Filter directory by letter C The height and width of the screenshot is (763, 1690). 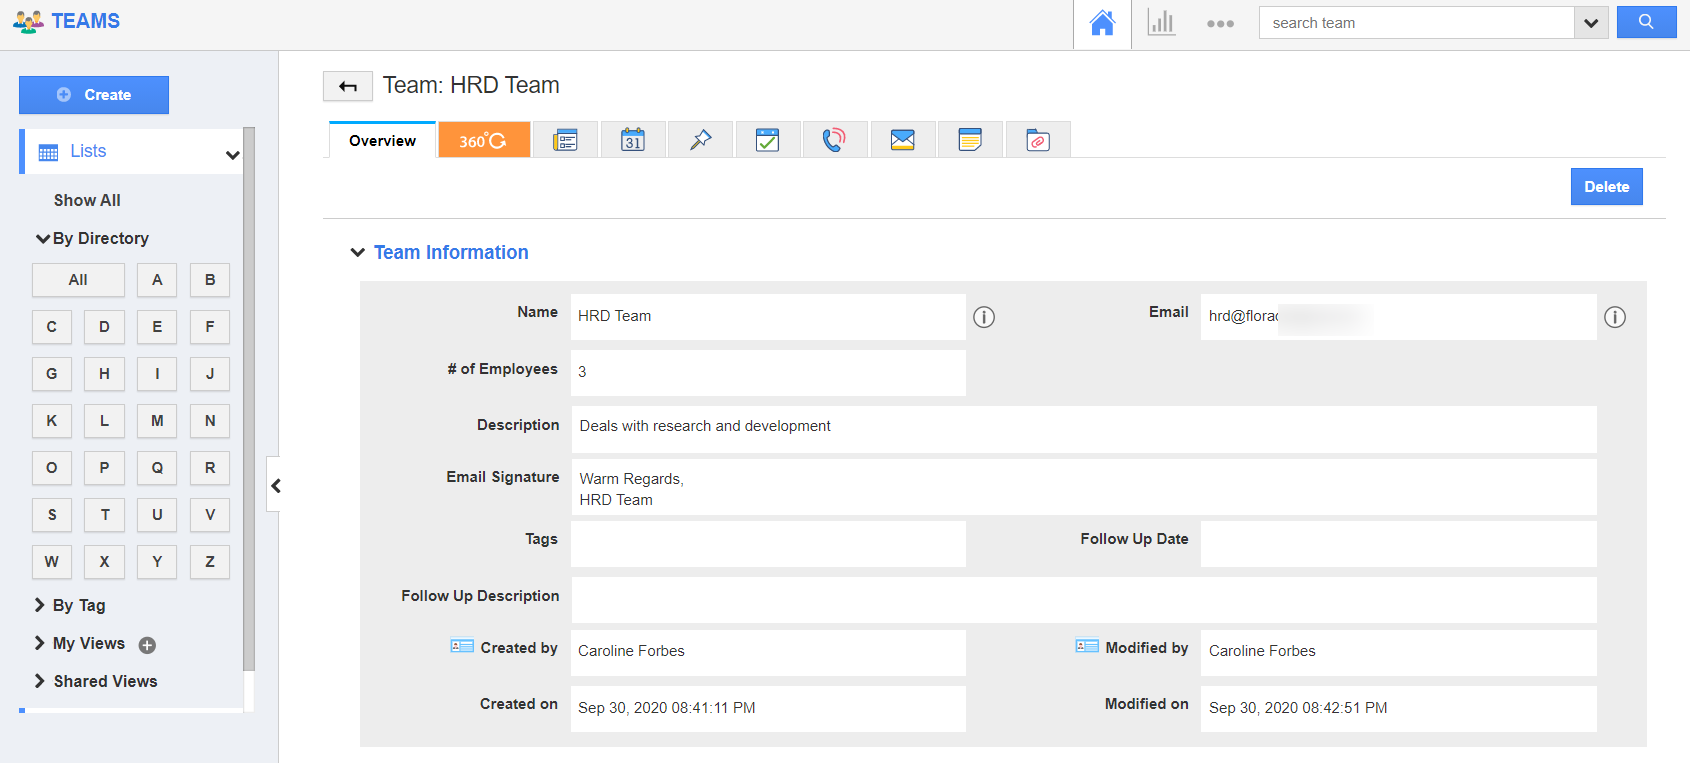pyautogui.click(x=52, y=327)
